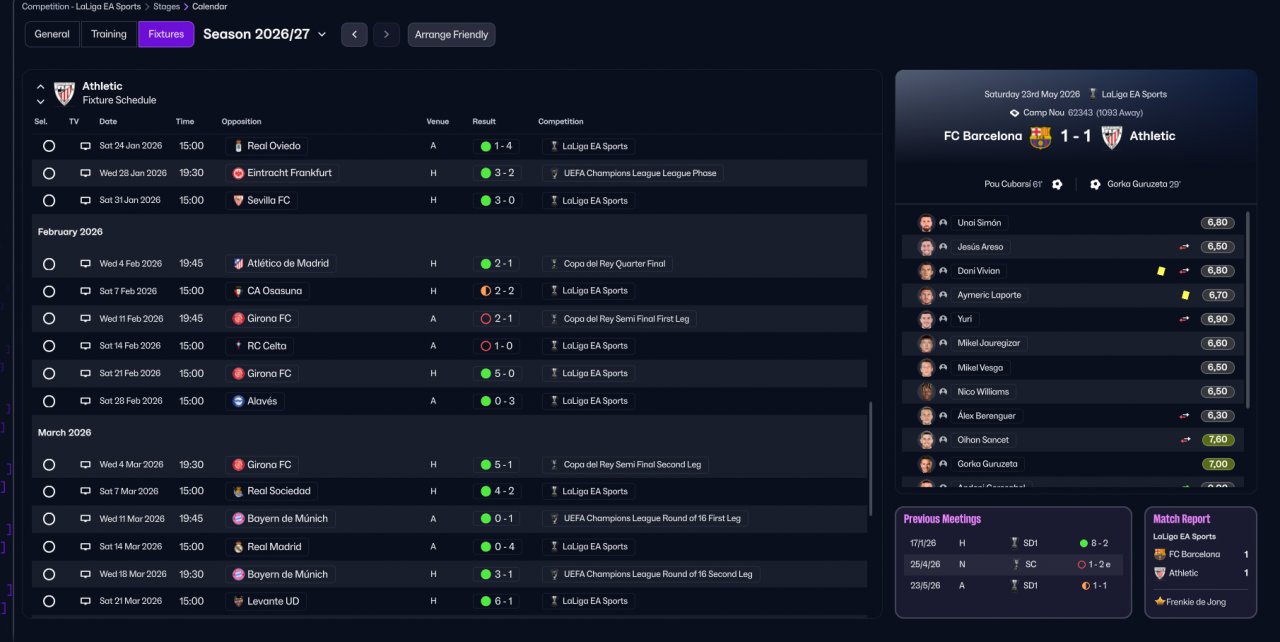
Task: Click Doni Vivian's yellow card icon
Action: (x=1161, y=271)
